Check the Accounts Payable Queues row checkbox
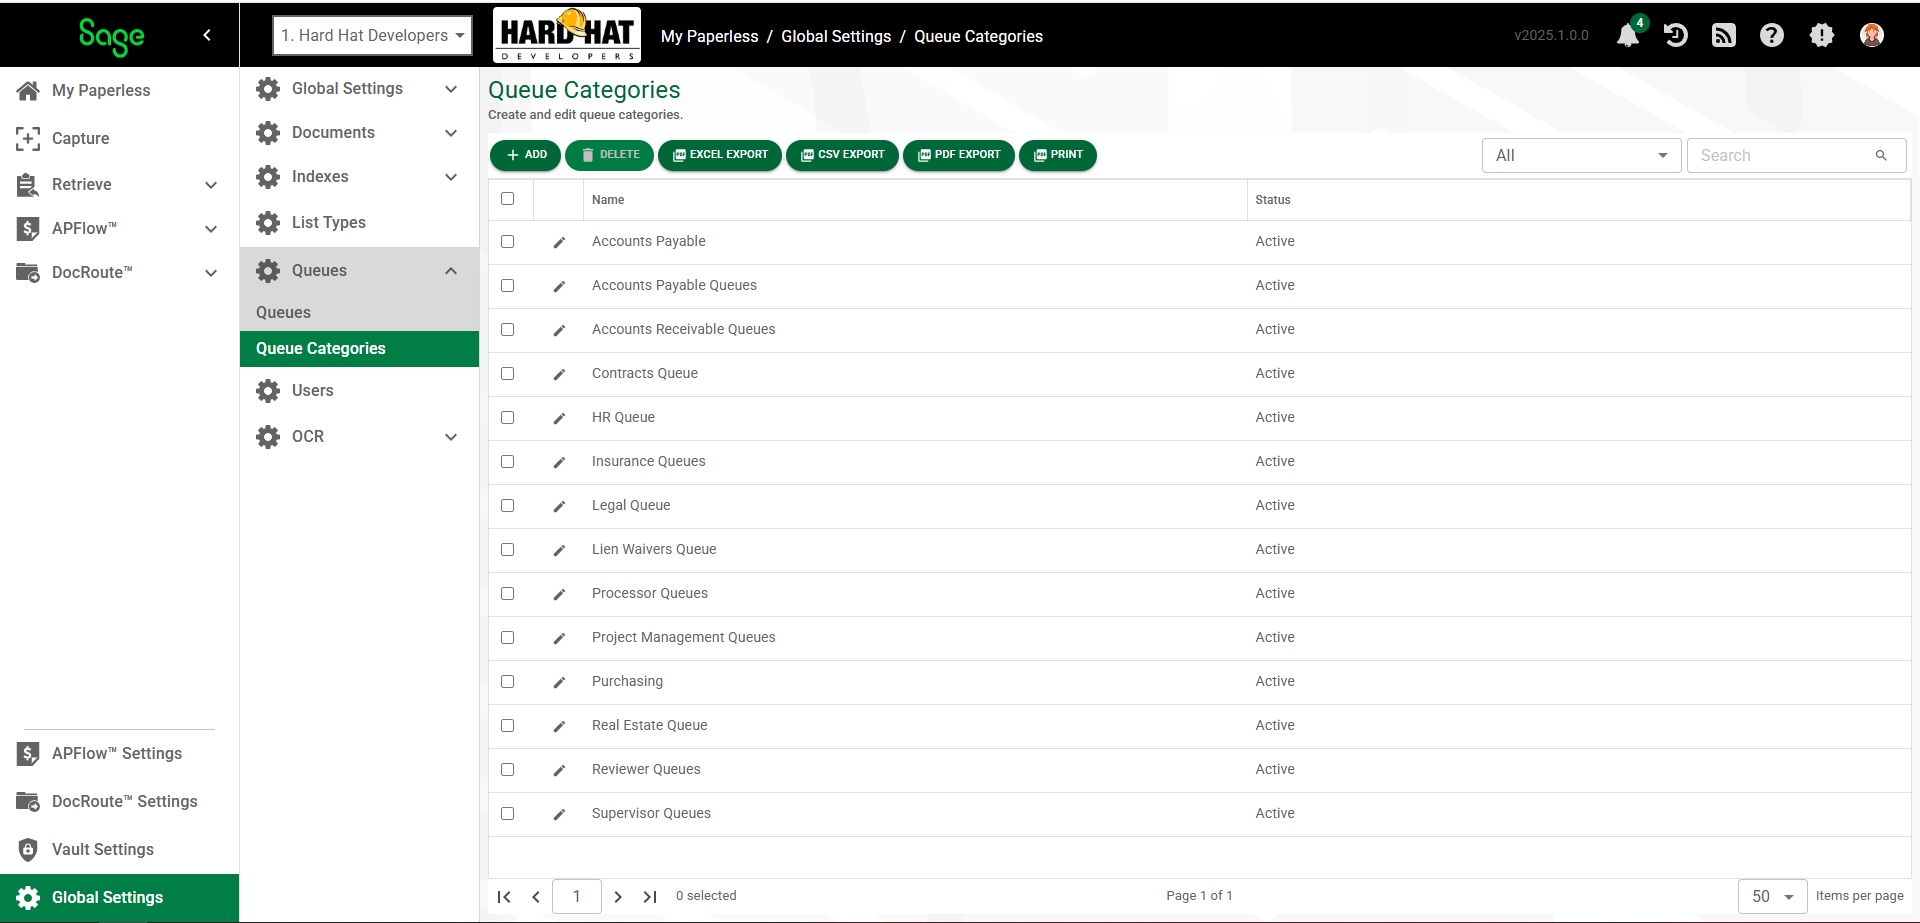Screen dimensions: 1920x923 508,285
